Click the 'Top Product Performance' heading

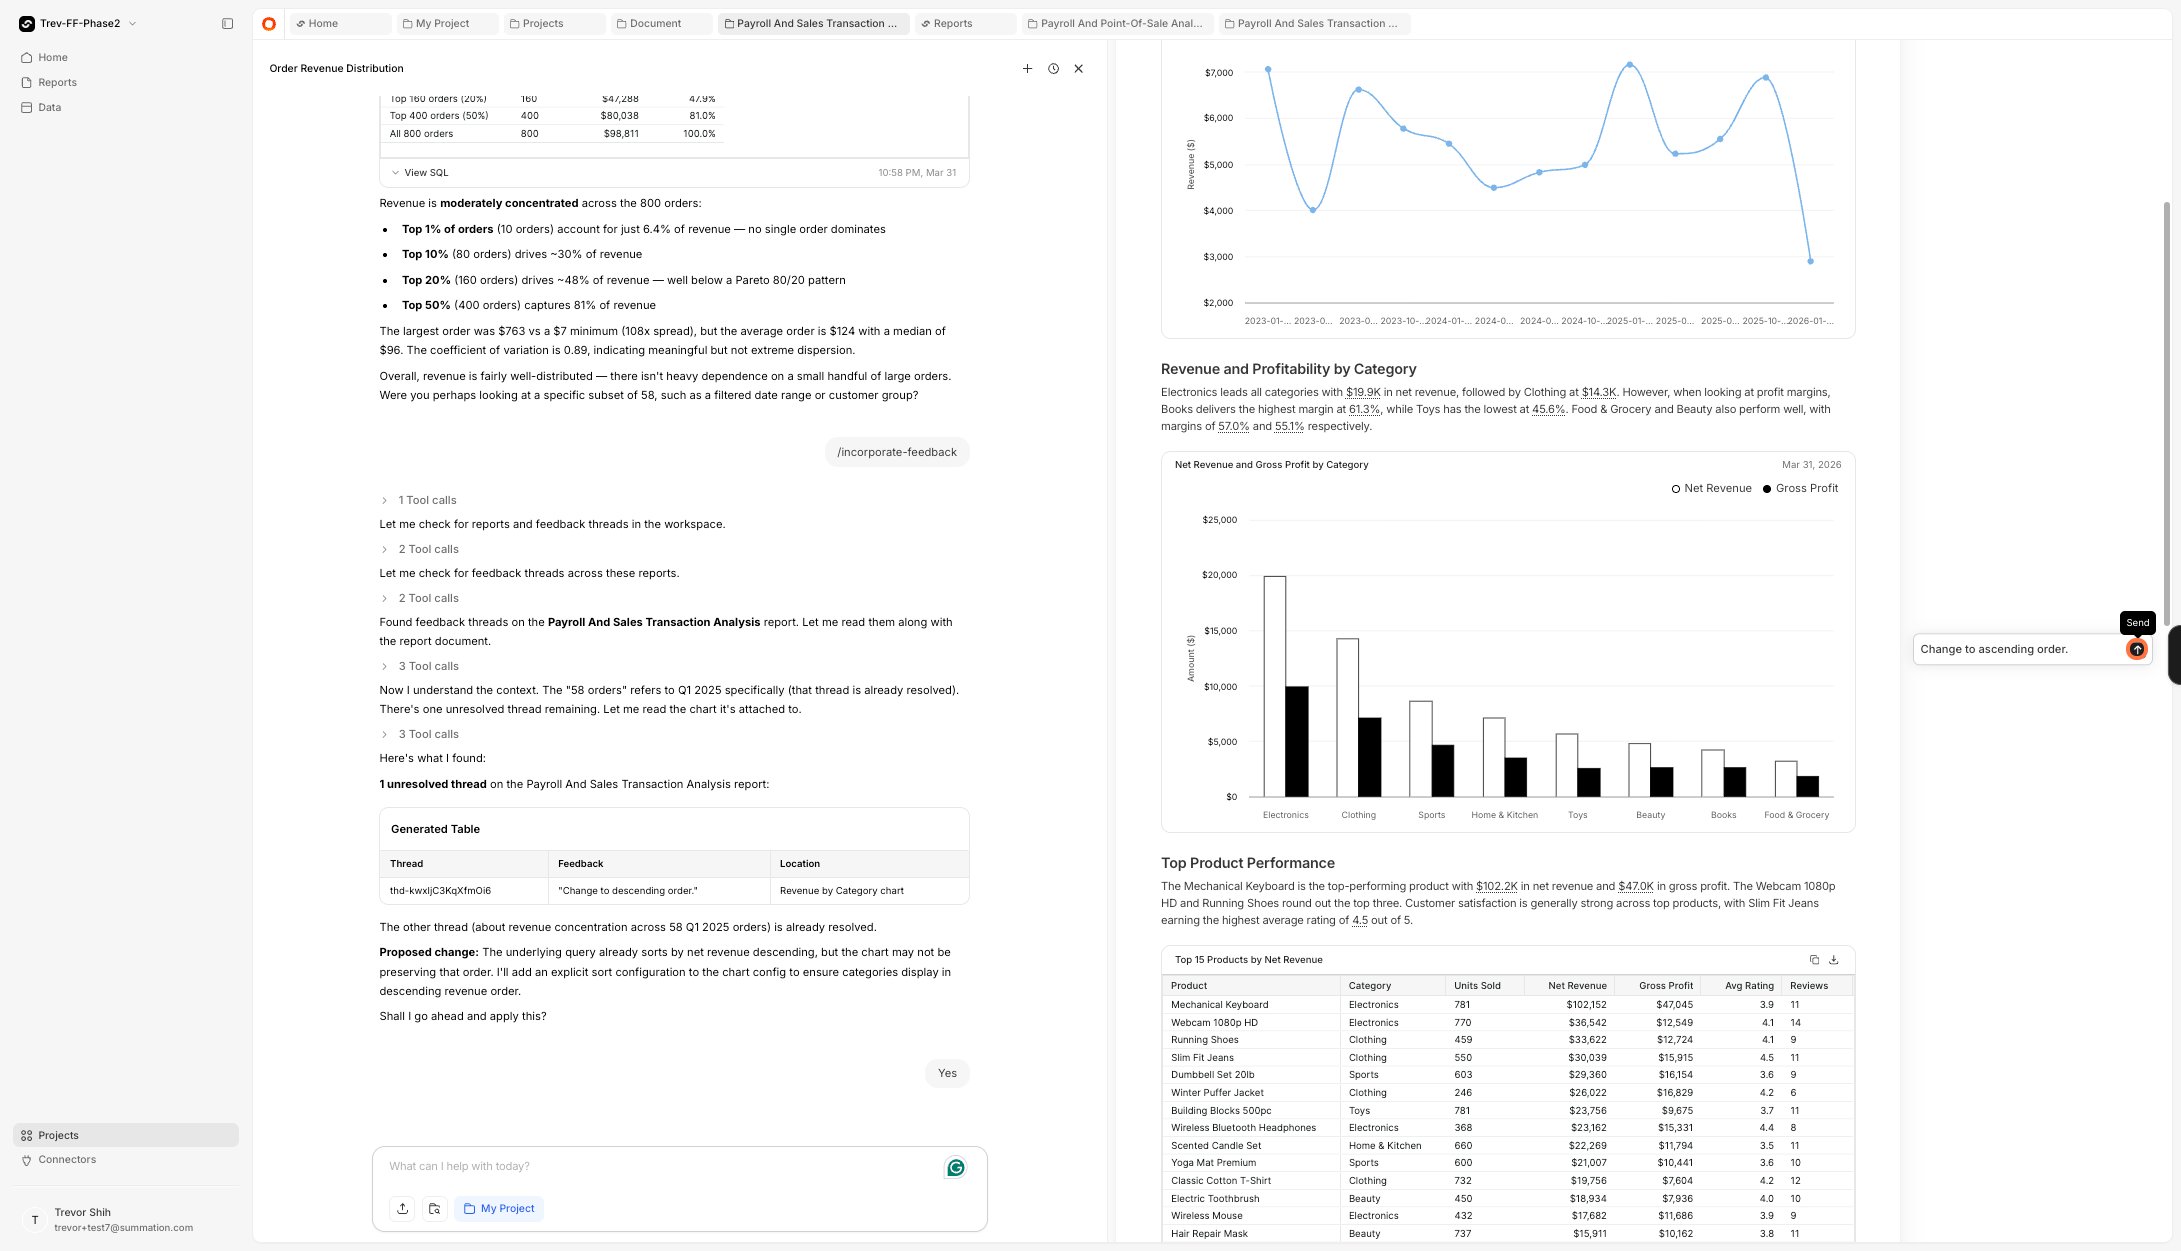[1247, 863]
